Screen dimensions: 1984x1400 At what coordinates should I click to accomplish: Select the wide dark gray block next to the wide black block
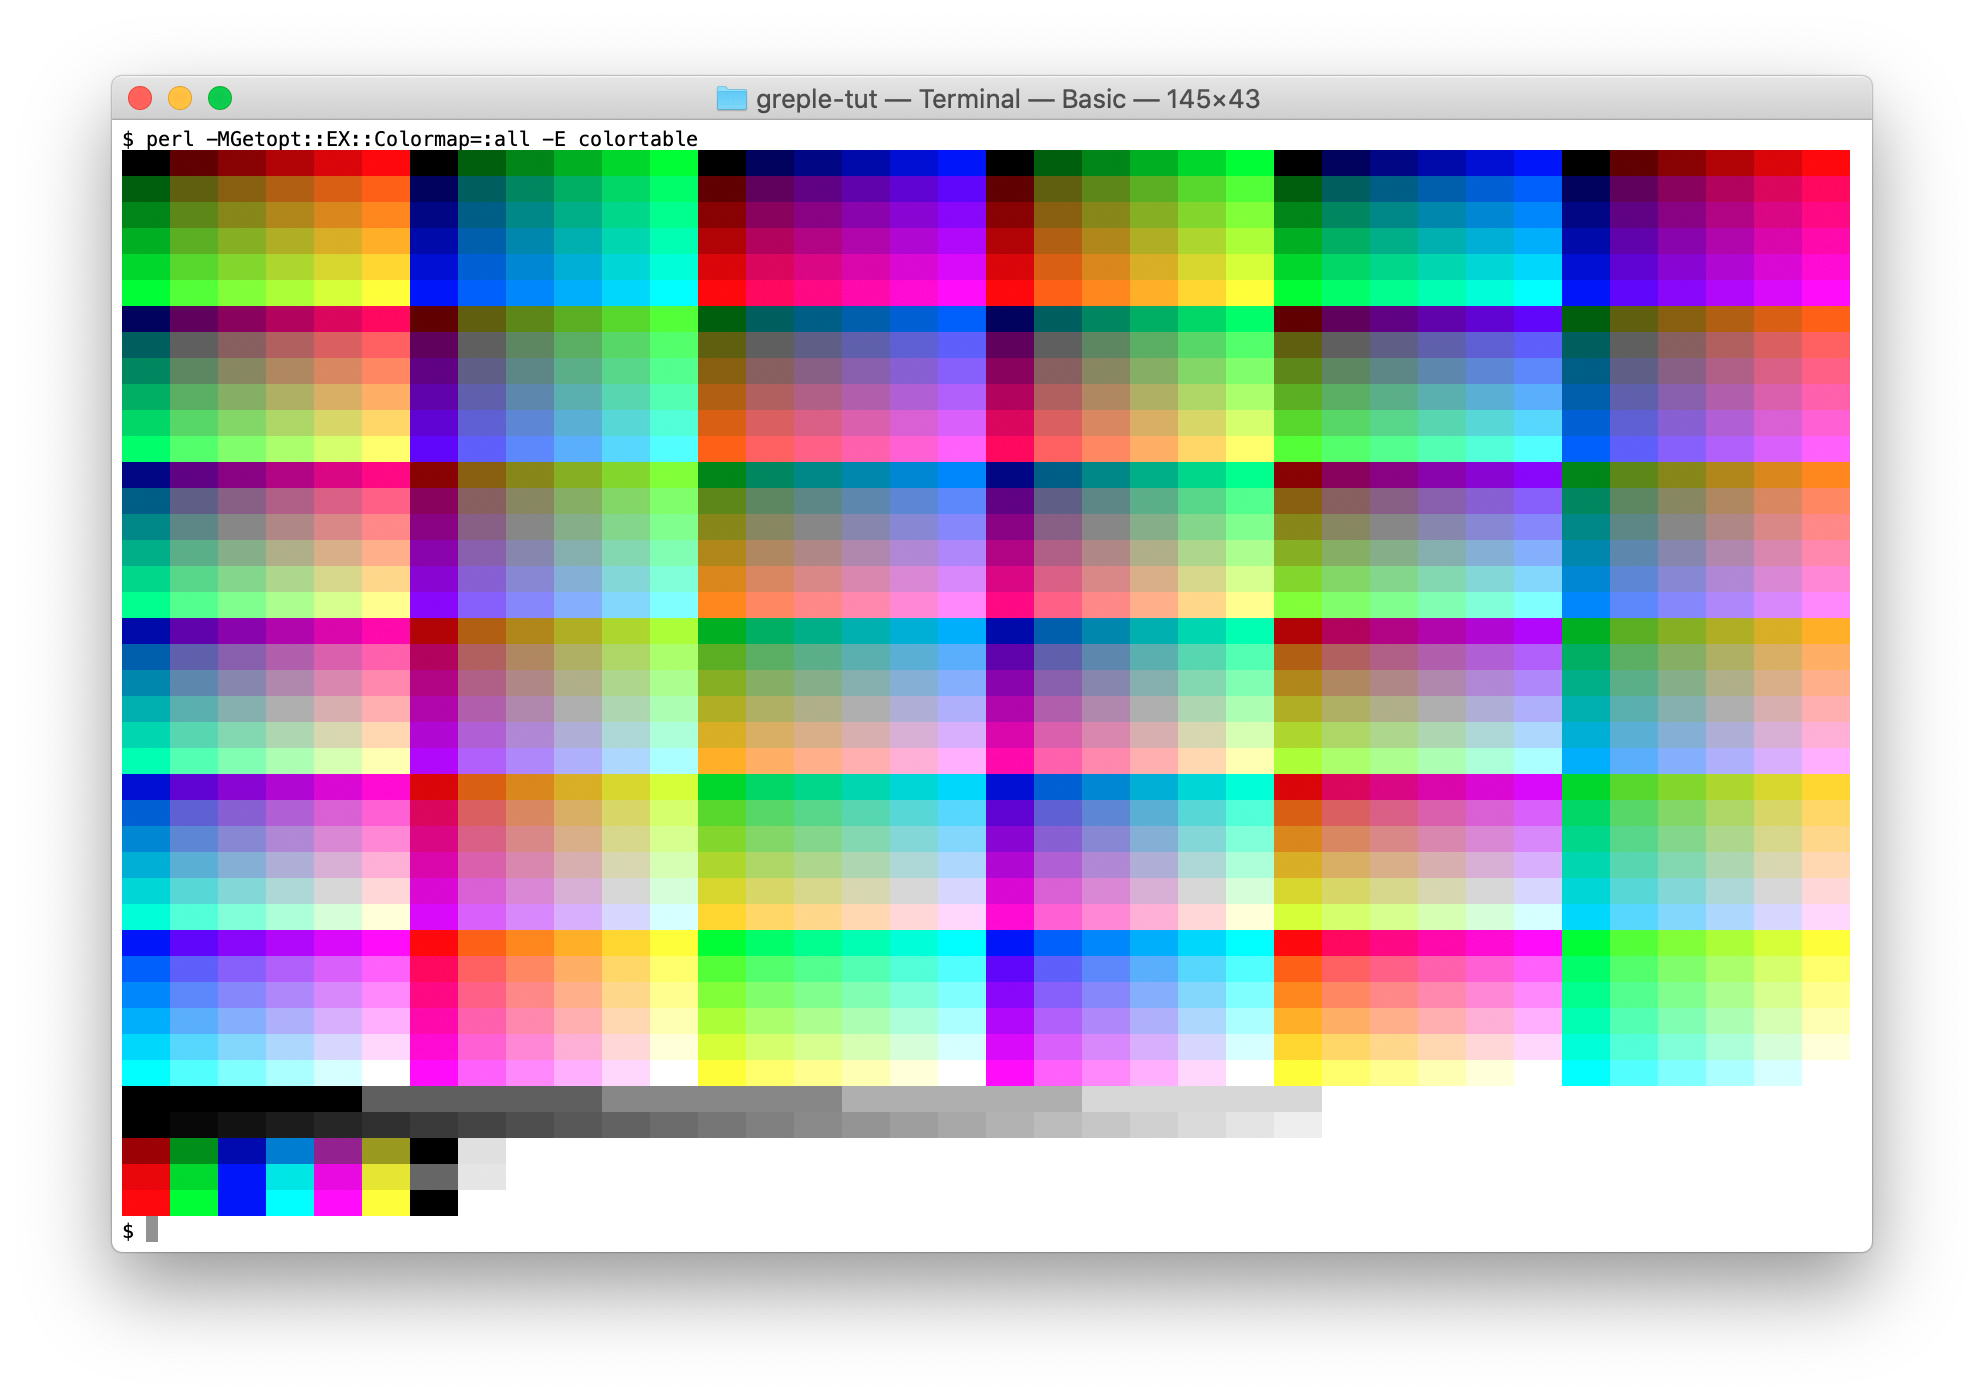point(481,1099)
